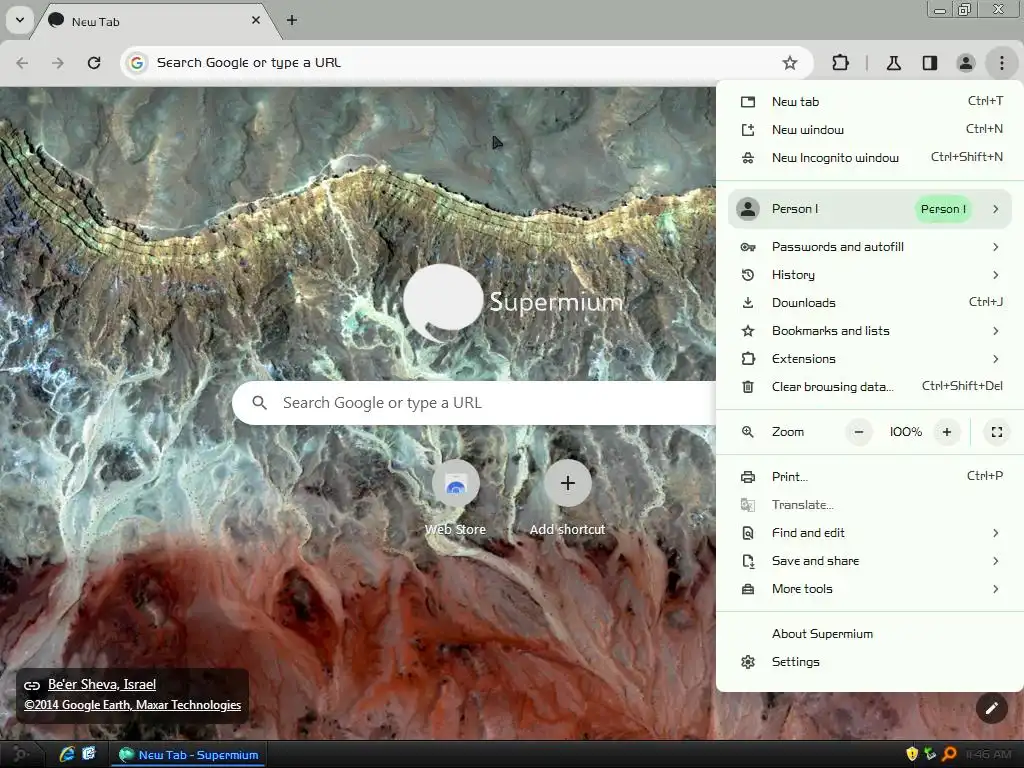The width and height of the screenshot is (1024, 768).
Task: Expand the History submenu
Action: tap(869, 275)
